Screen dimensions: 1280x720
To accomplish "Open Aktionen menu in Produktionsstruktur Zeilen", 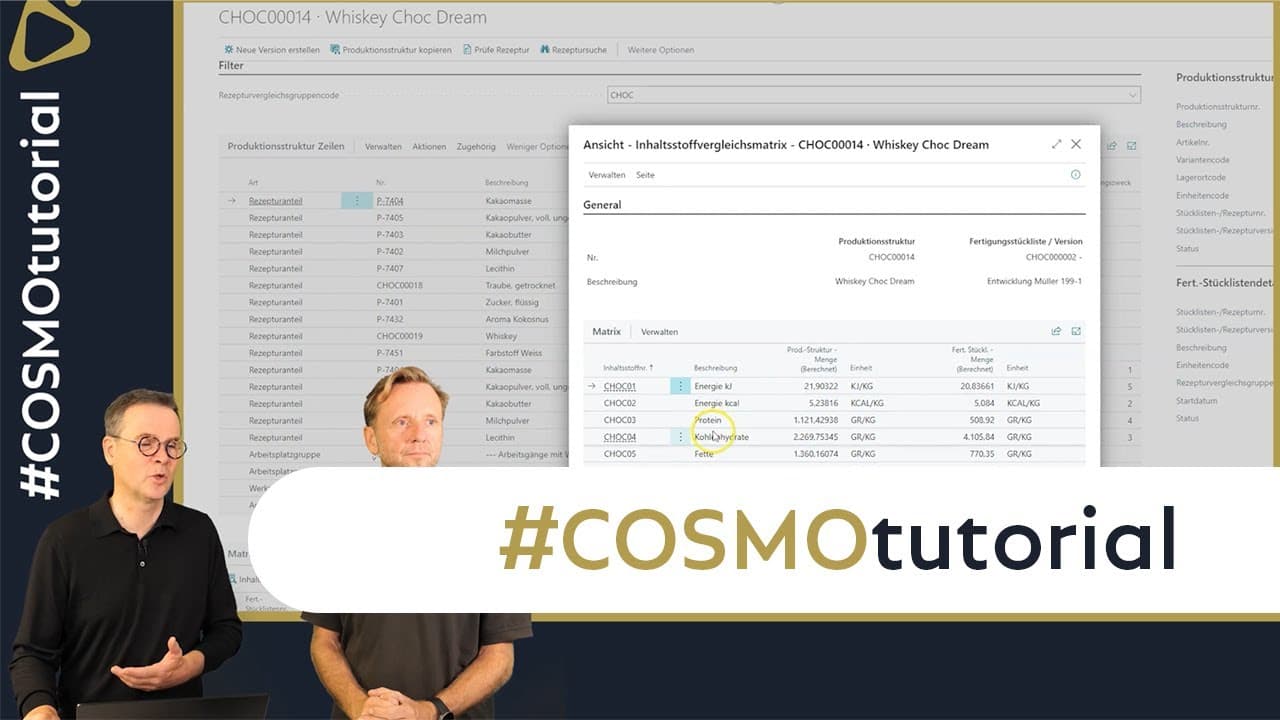I will pos(429,146).
